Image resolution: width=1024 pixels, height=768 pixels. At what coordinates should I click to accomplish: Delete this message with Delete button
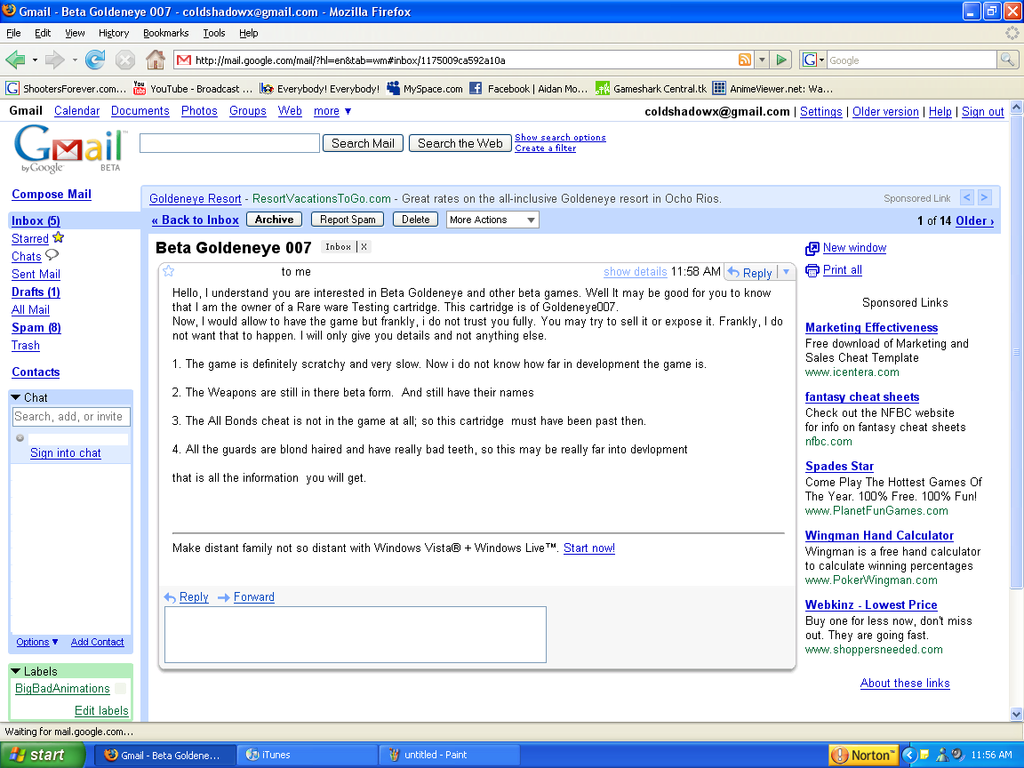[x=415, y=219]
